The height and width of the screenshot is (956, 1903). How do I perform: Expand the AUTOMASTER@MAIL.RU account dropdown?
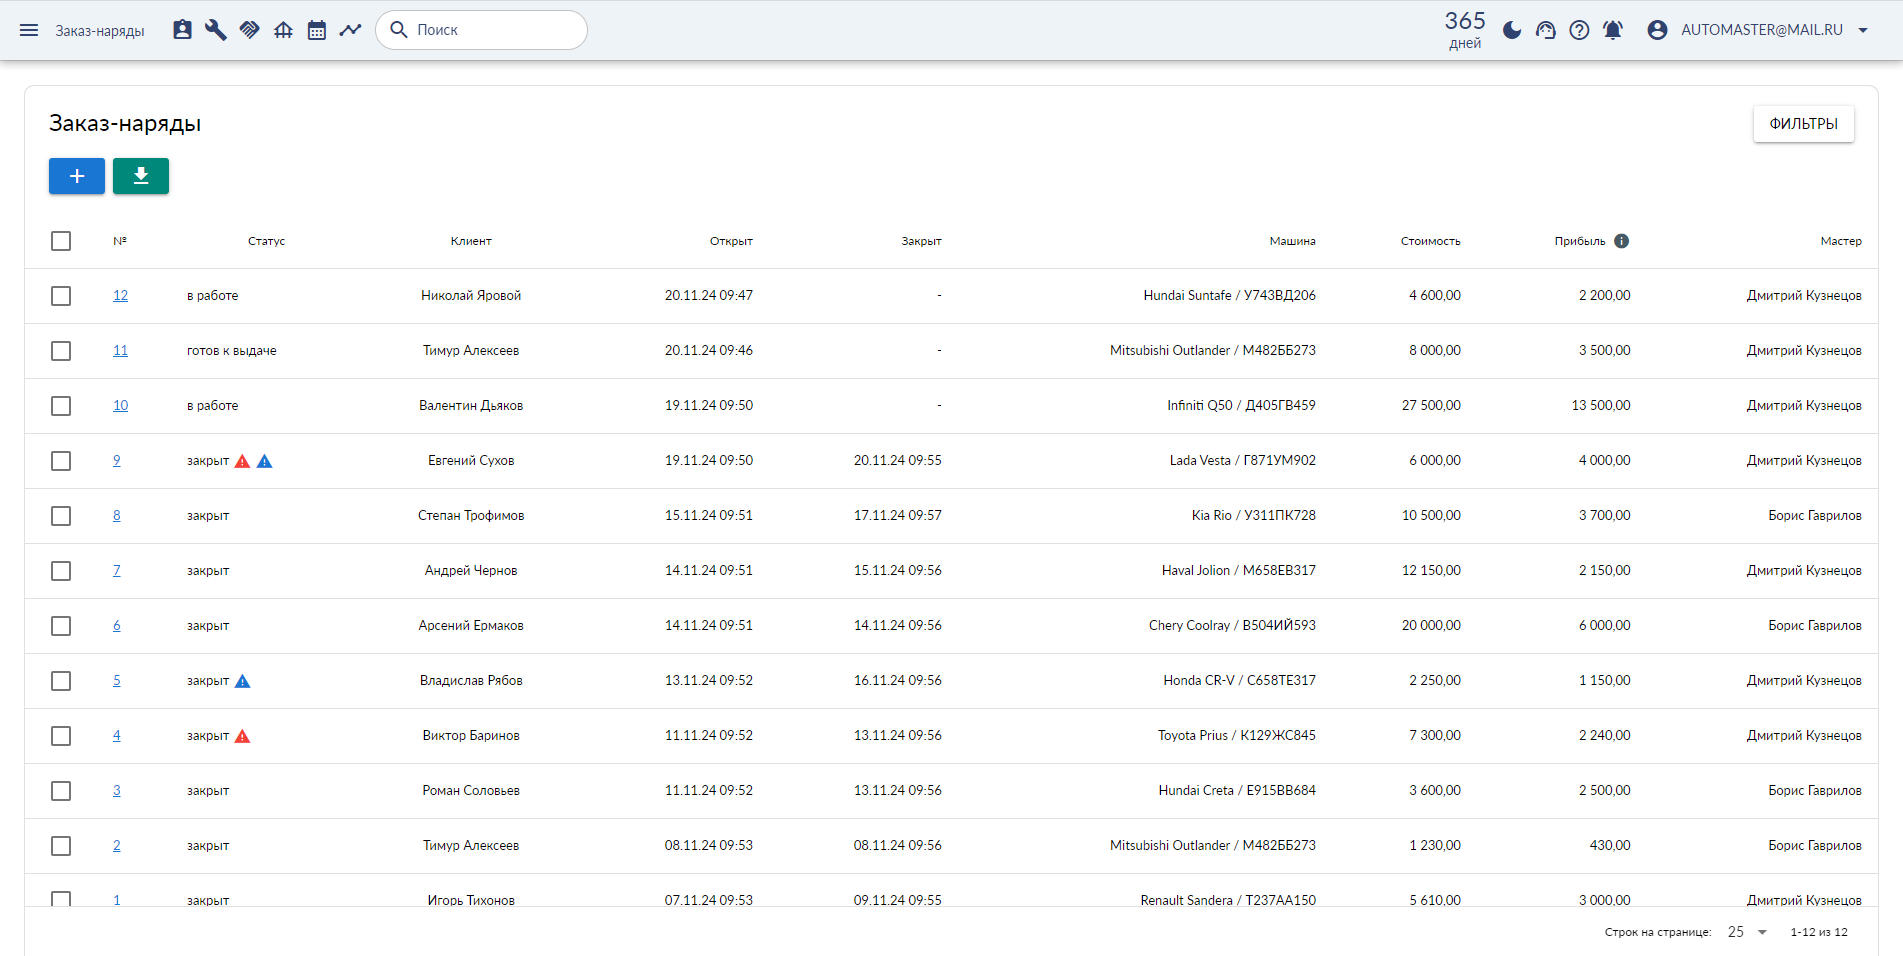pos(1759,30)
